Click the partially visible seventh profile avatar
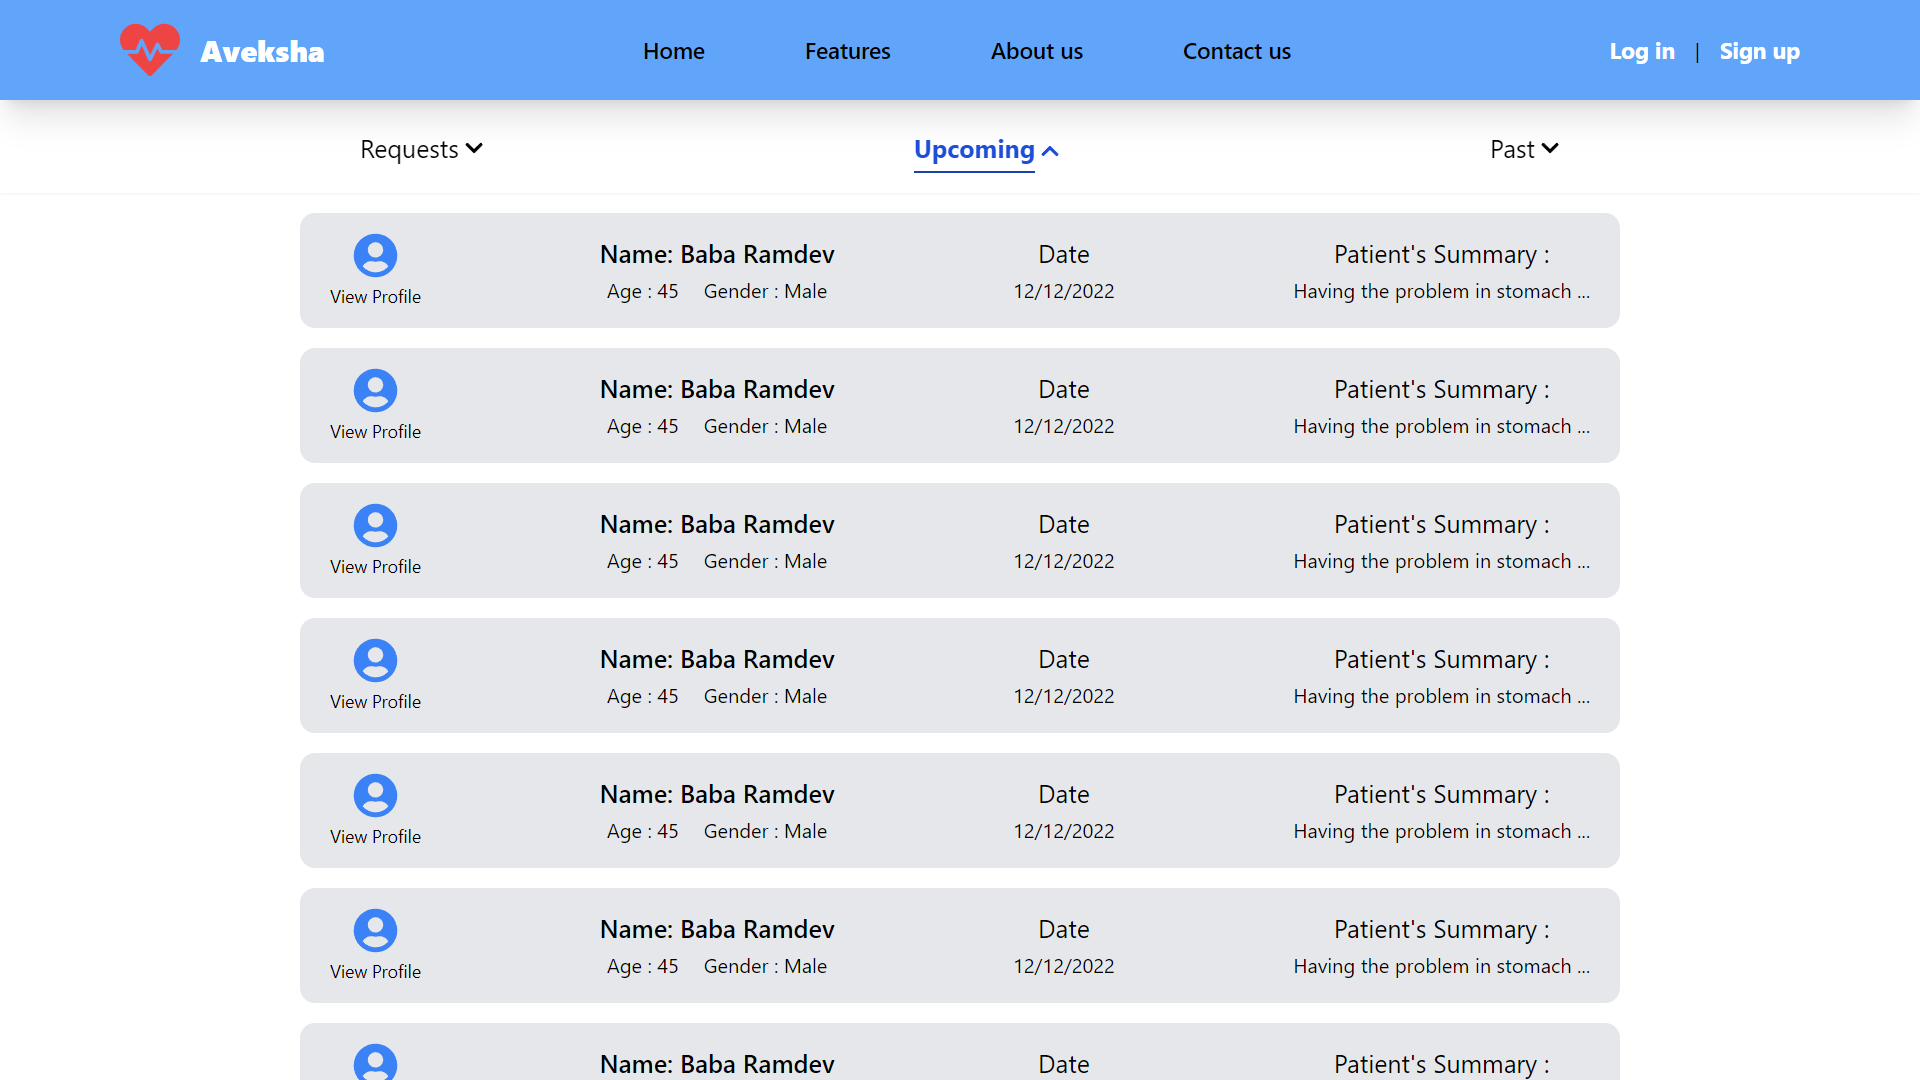This screenshot has height=1080, width=1920. tap(375, 1062)
